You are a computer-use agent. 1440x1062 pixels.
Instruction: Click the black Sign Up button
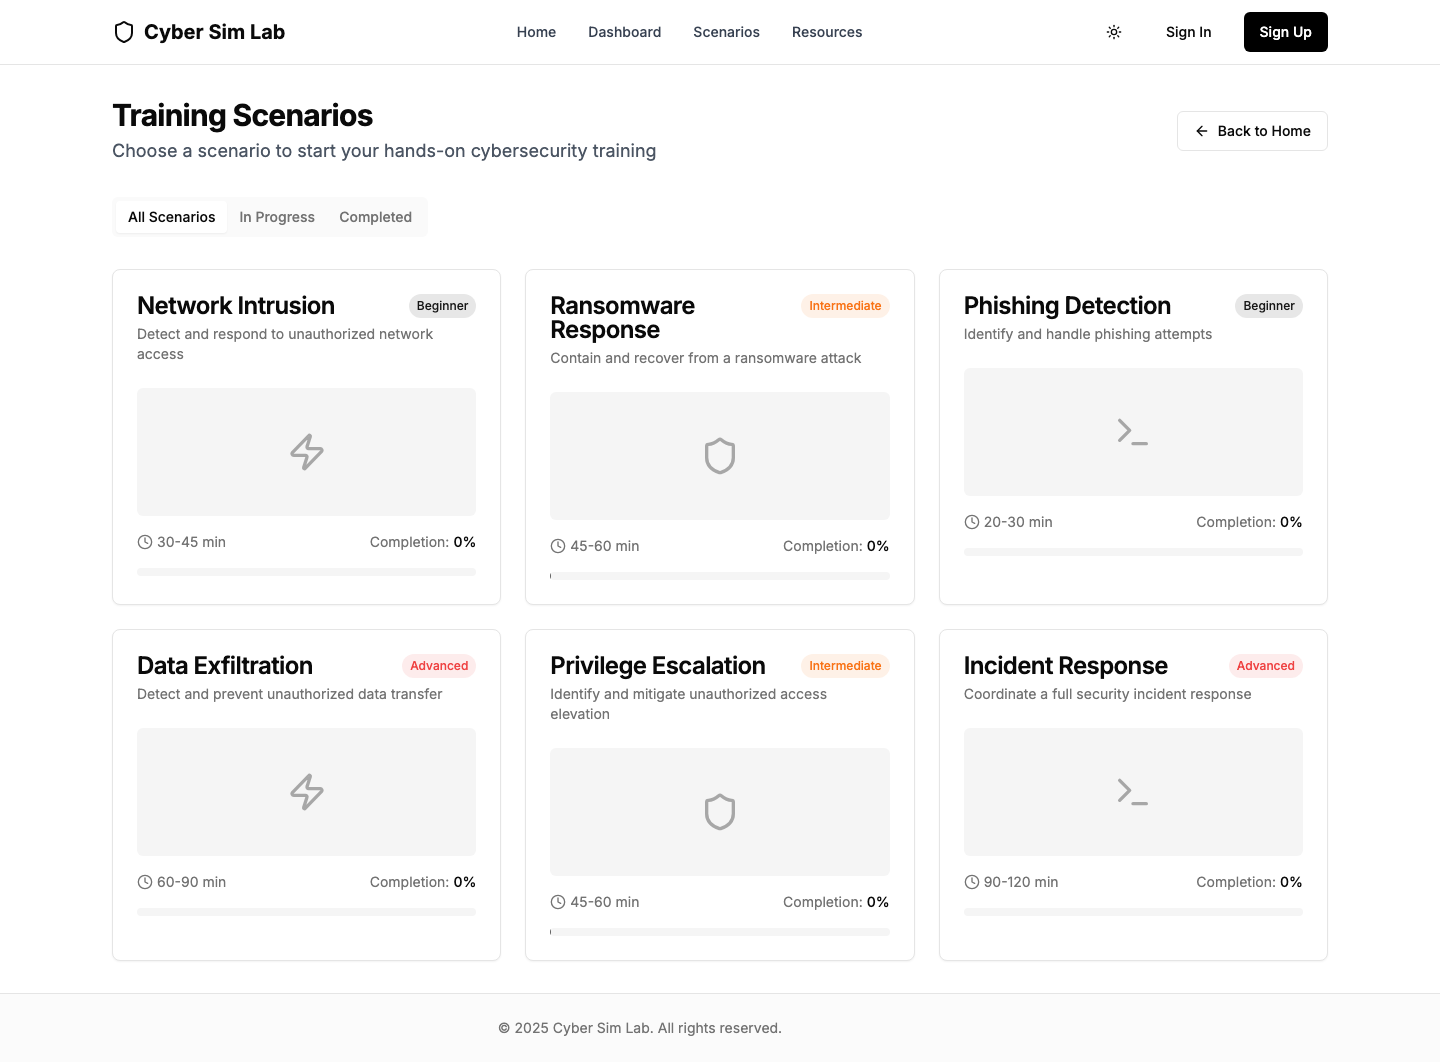1286,32
